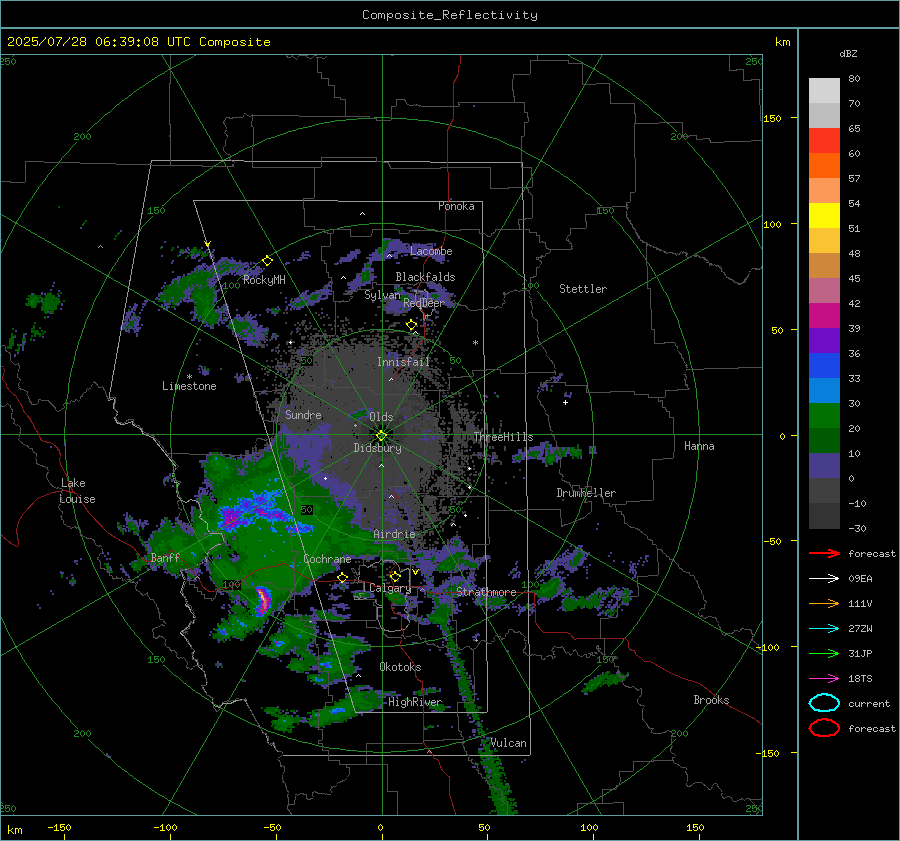Click the Composite_Reflectivity title text
The image size is (900, 841).
point(450,15)
